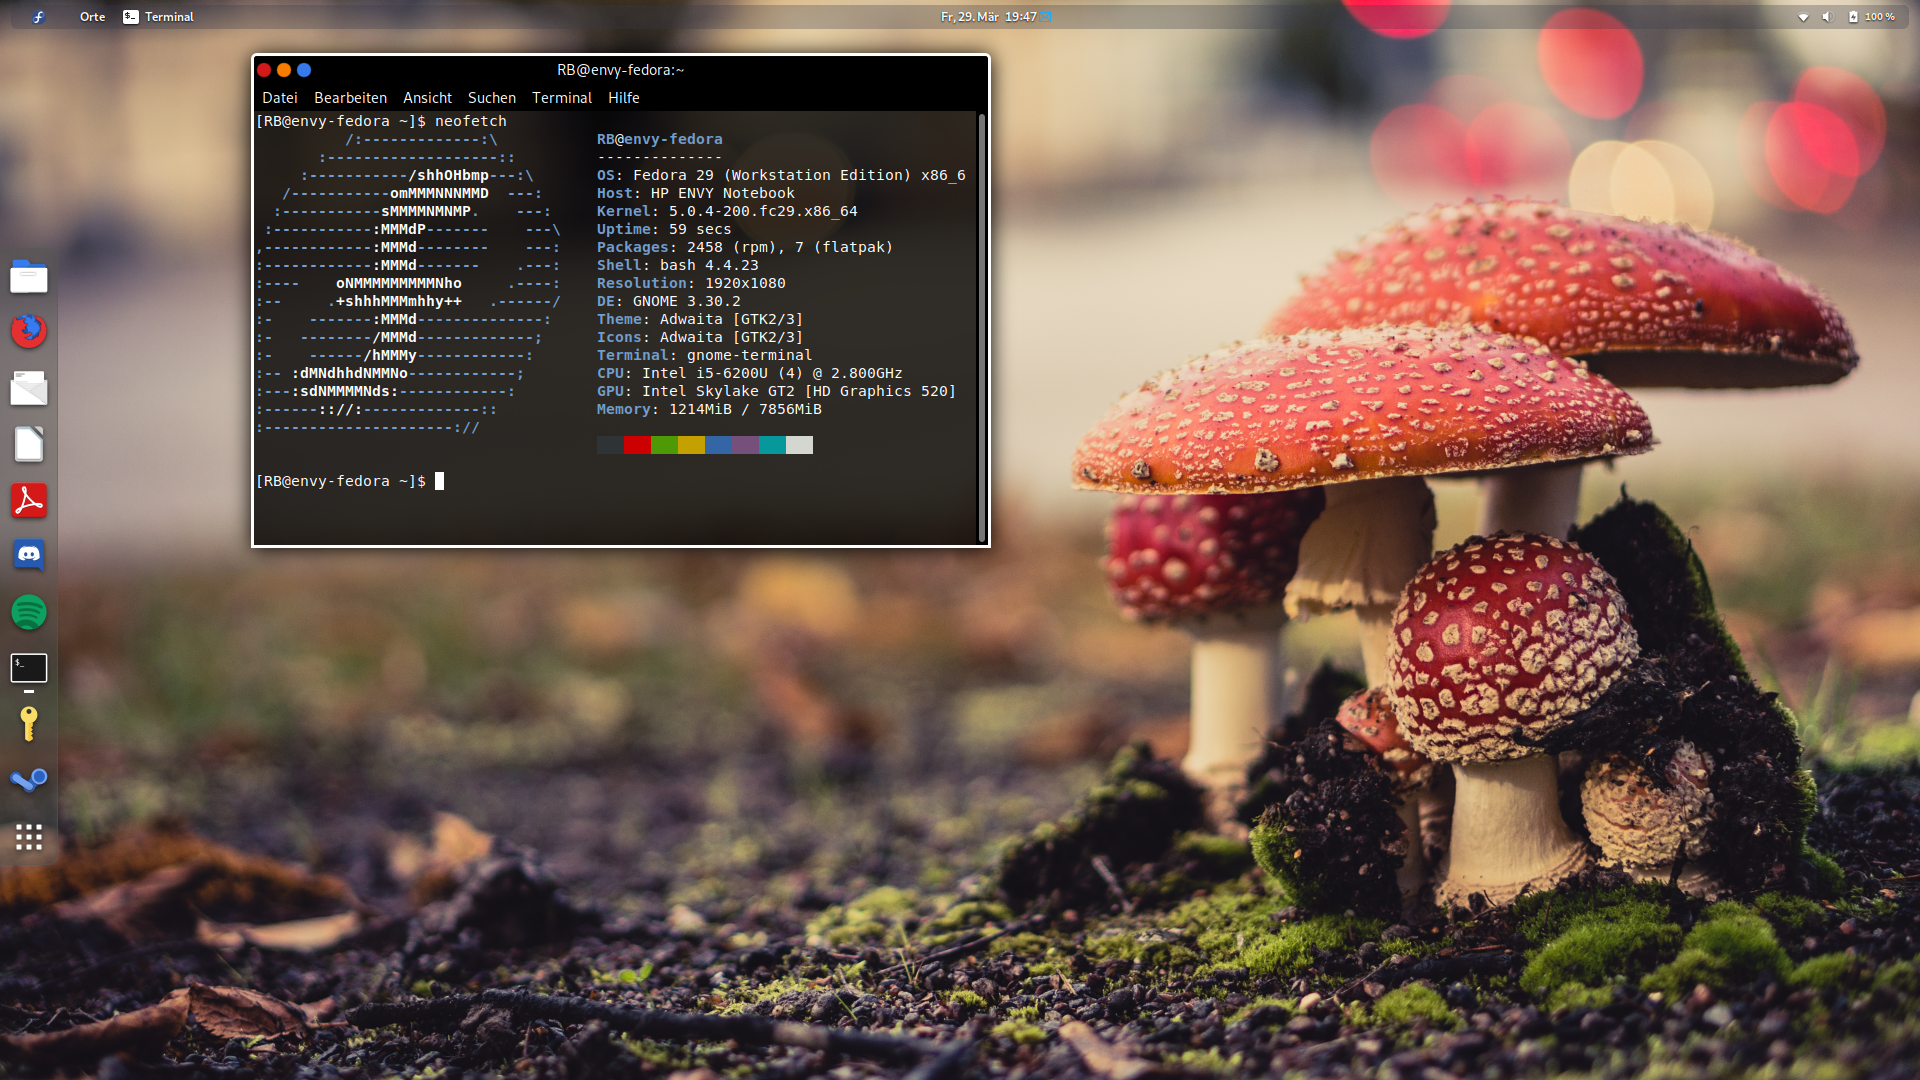The image size is (1920, 1080).
Task: Launch Spotify from the dock
Action: 29,612
